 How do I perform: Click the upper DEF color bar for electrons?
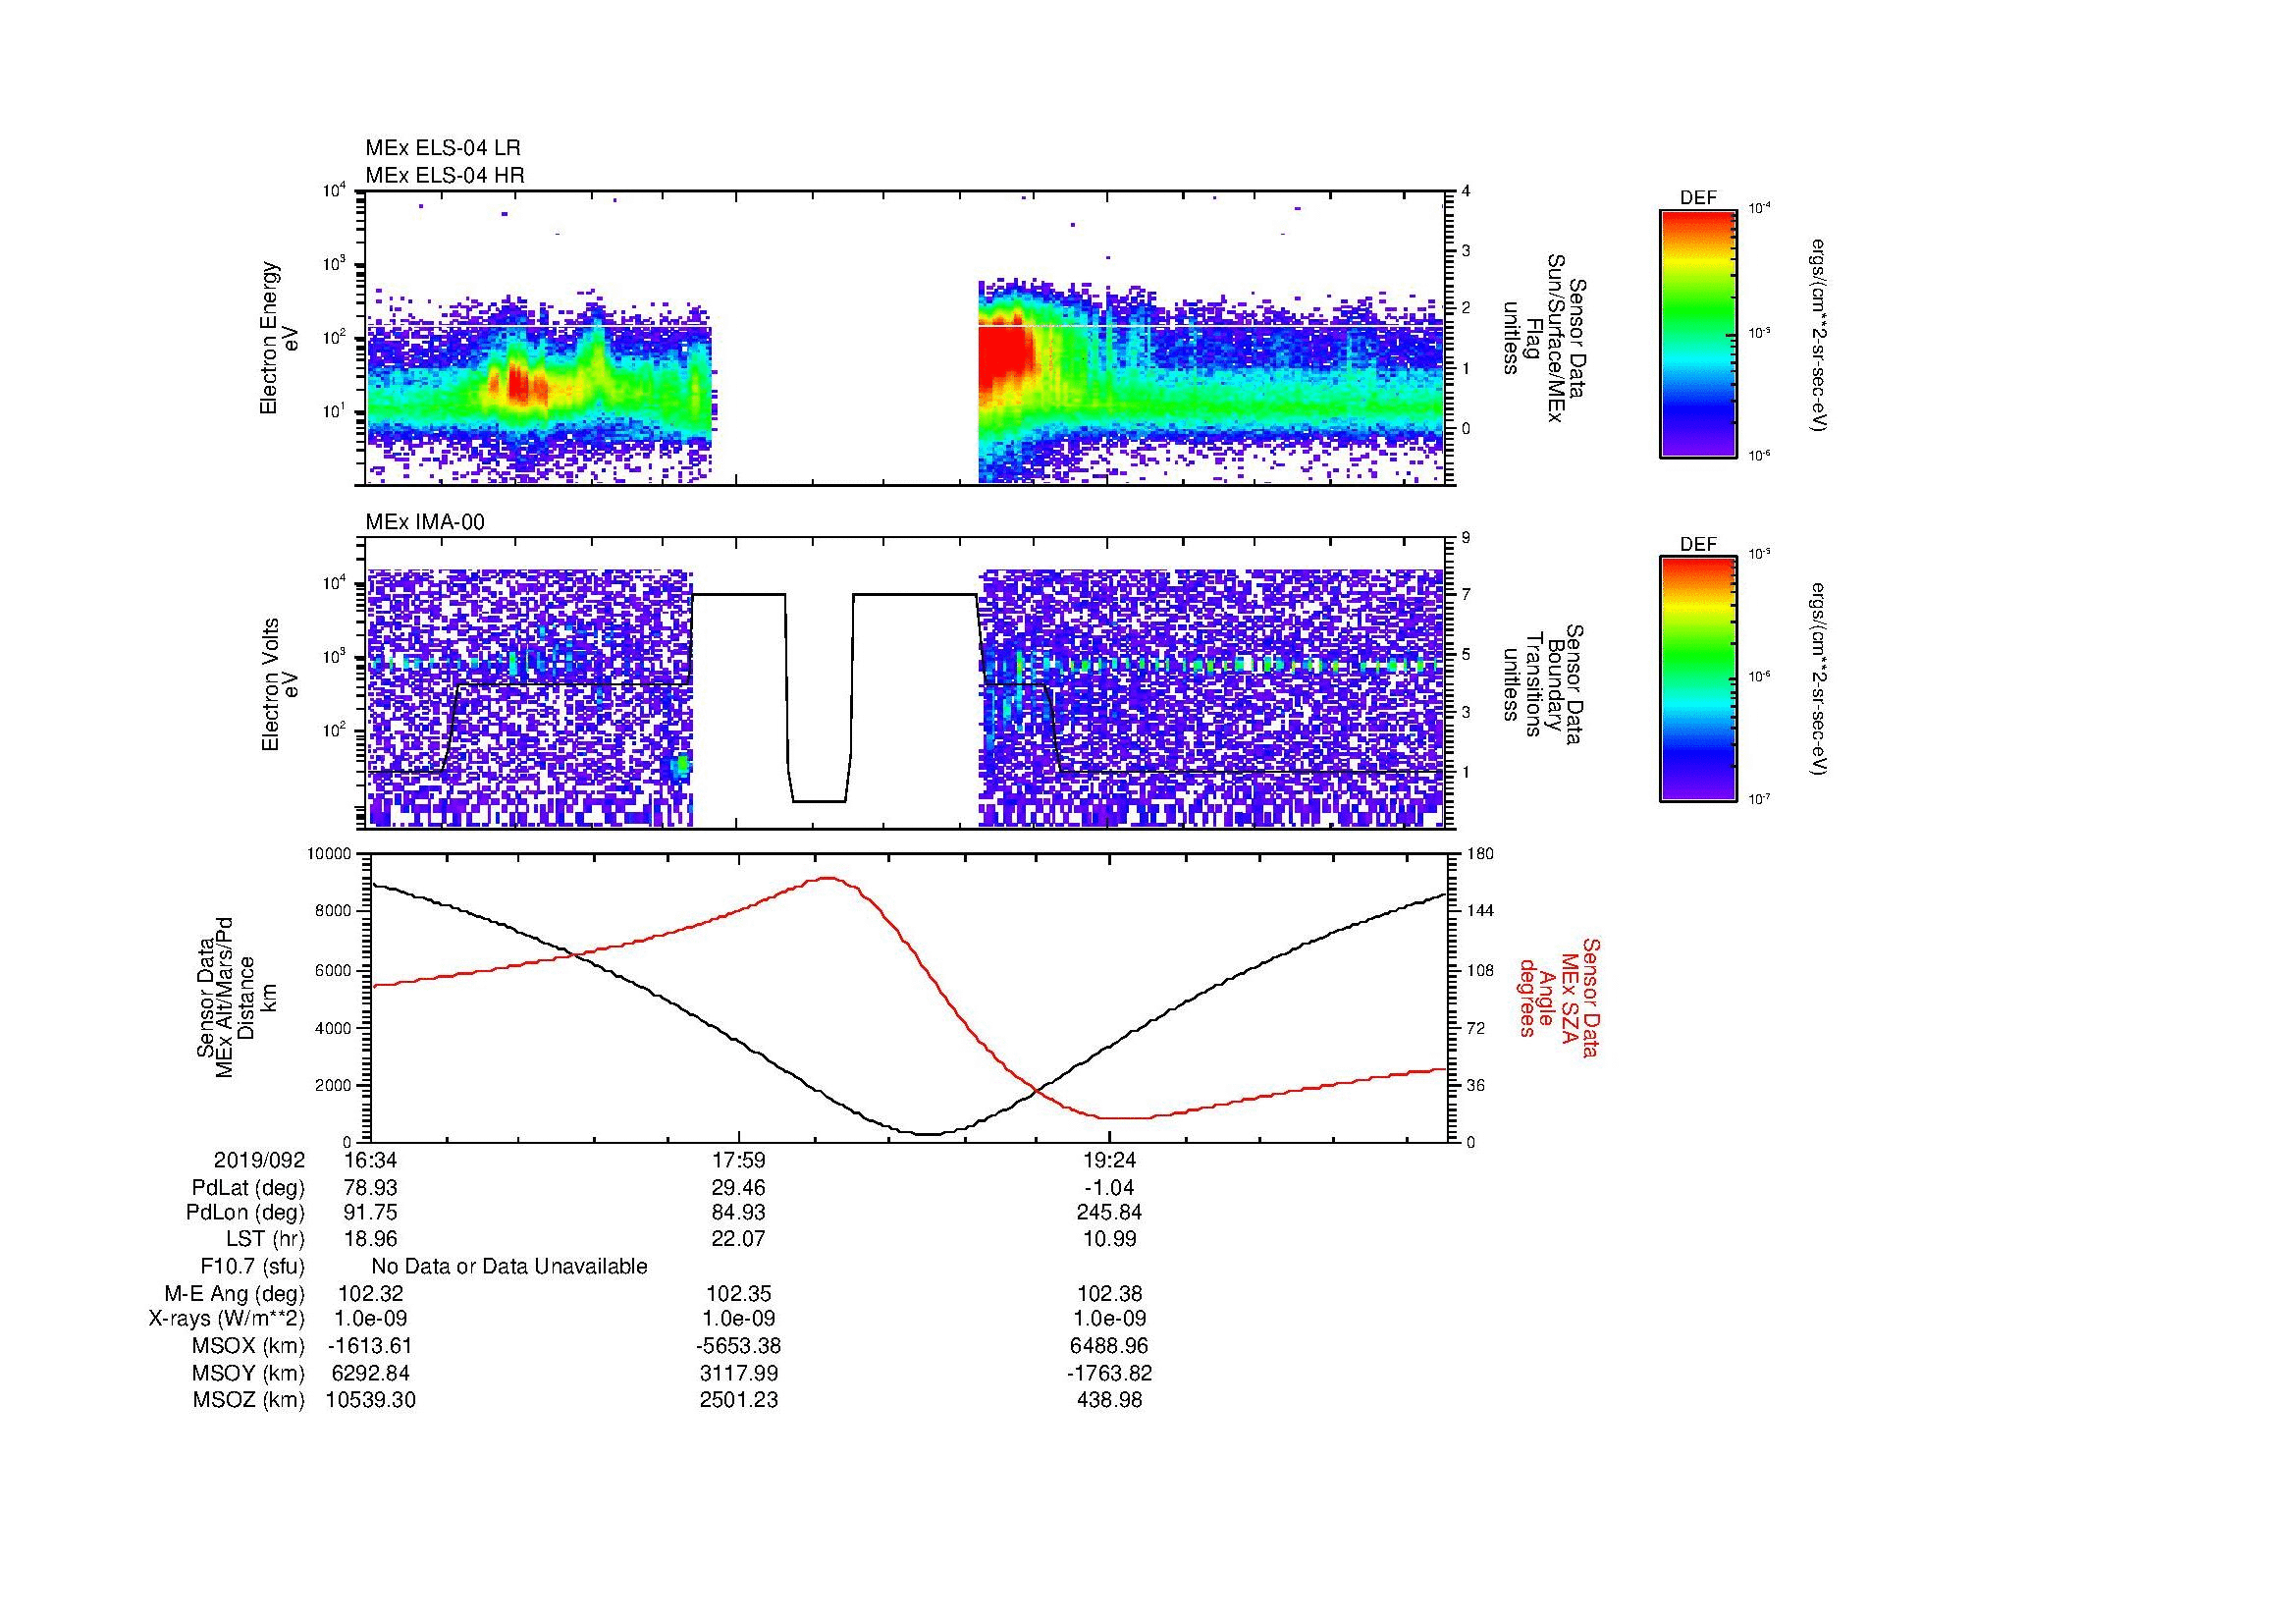tap(1697, 333)
